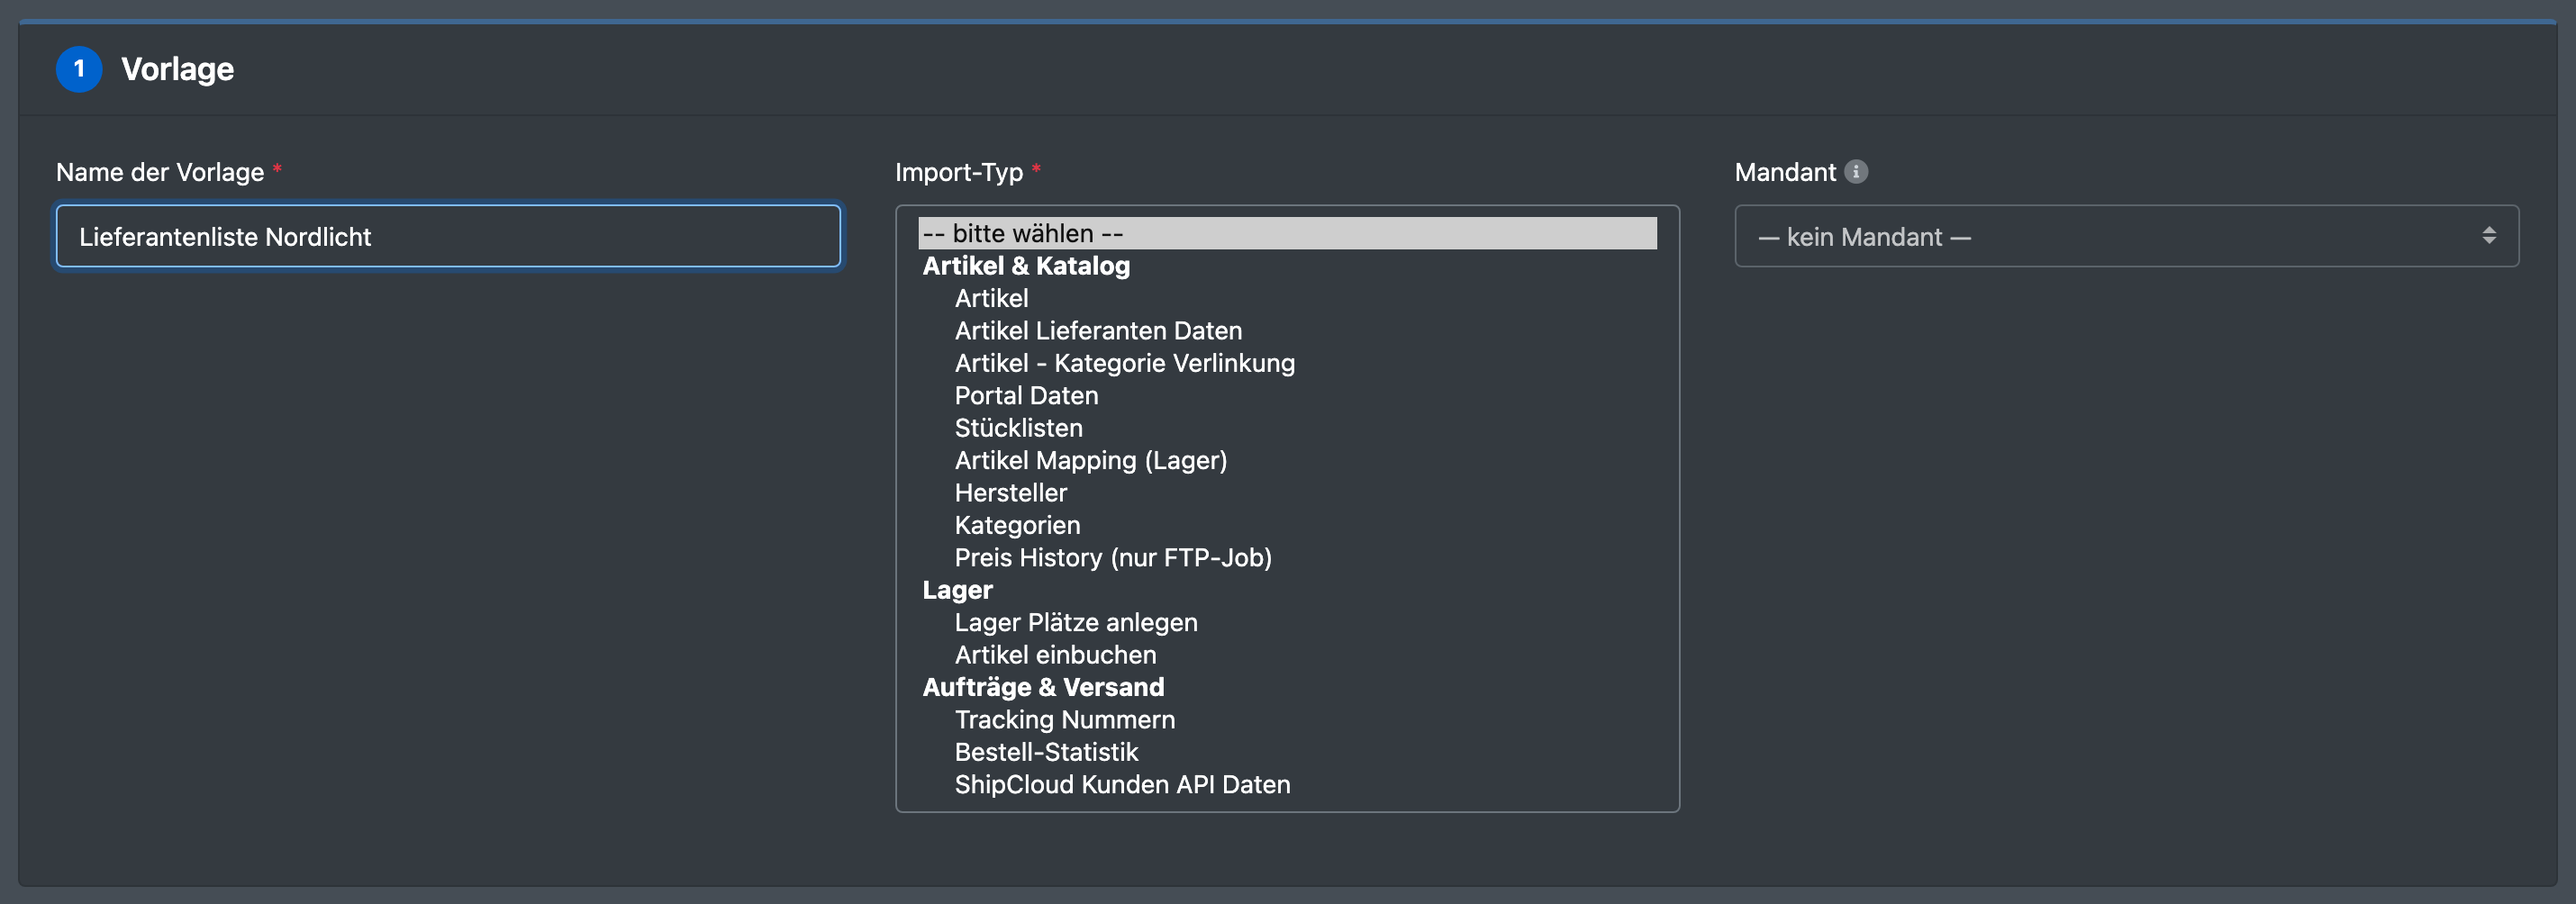Select 'Hersteller' in the list

tap(1287, 493)
